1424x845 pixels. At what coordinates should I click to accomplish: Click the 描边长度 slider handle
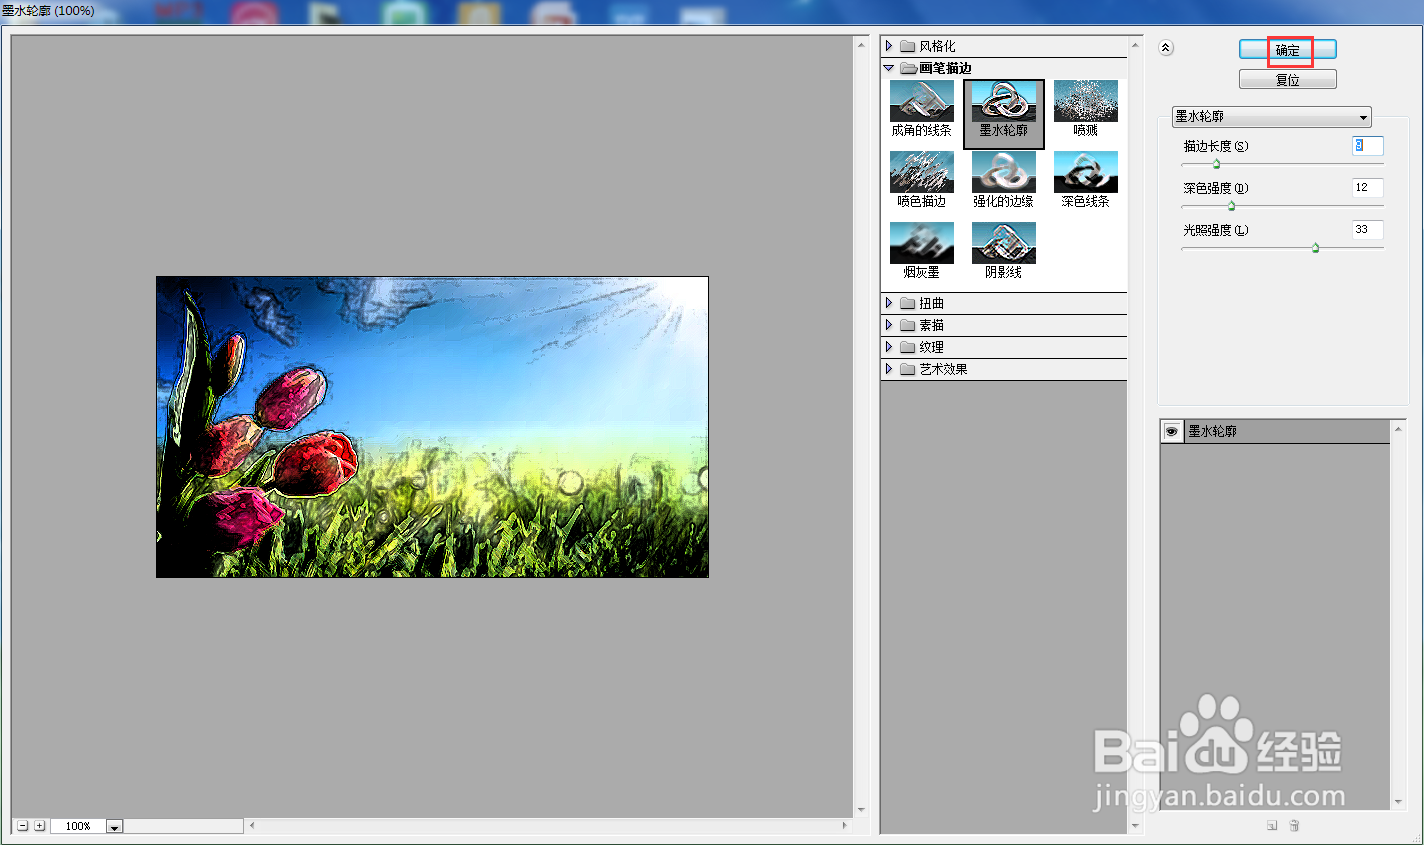1216,164
